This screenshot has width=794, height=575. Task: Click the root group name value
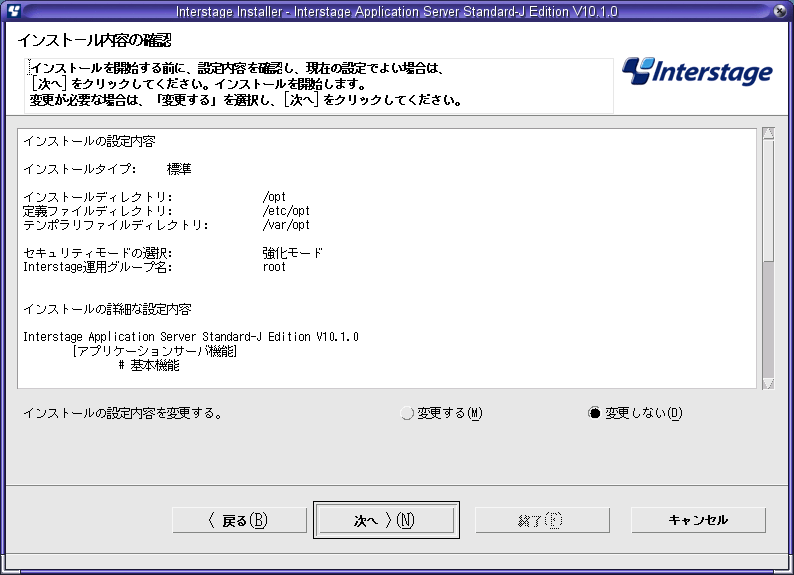274,267
